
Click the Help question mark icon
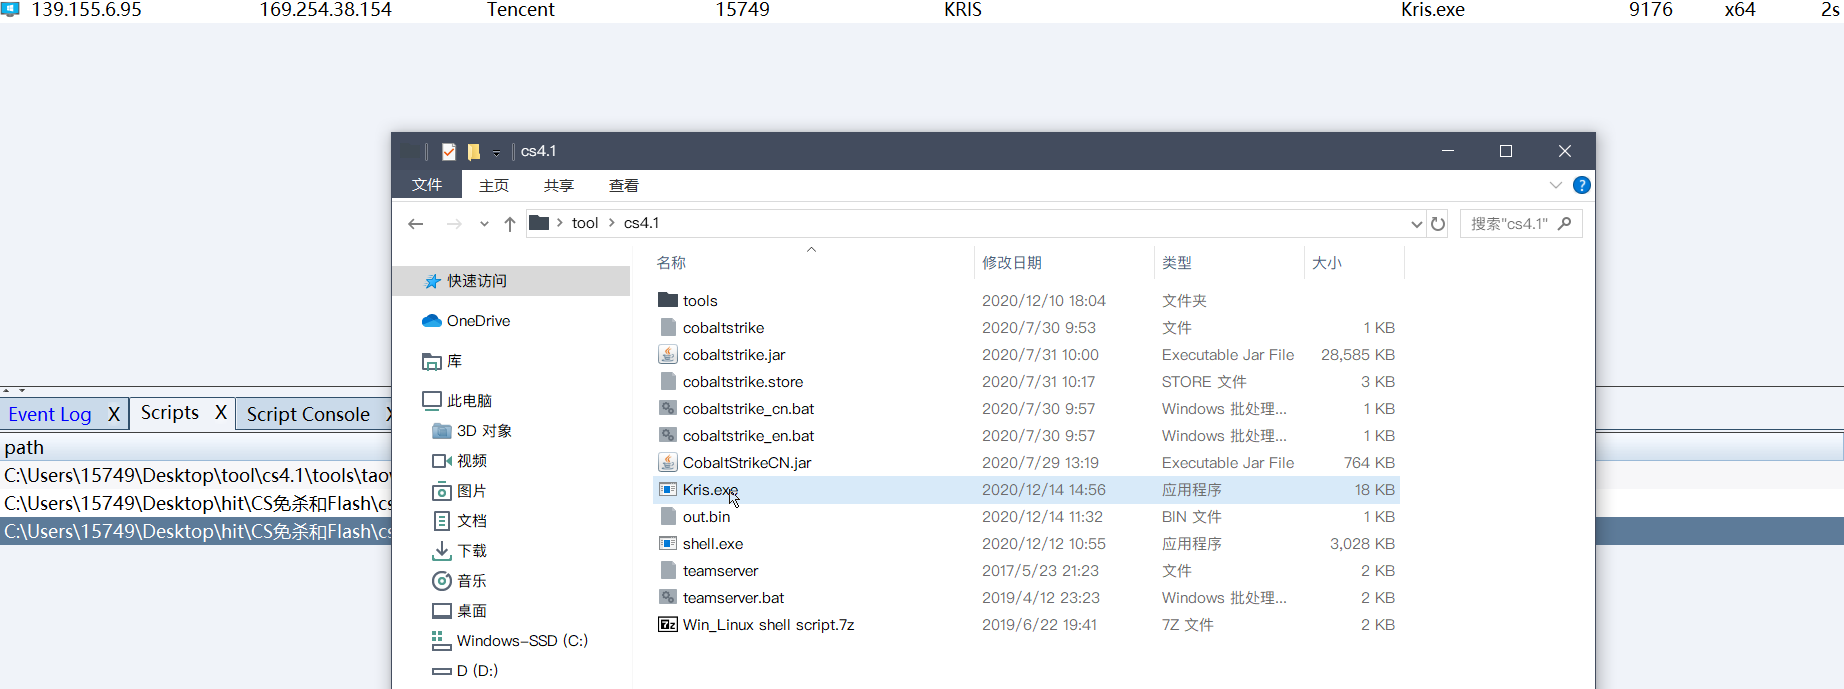pos(1581,185)
